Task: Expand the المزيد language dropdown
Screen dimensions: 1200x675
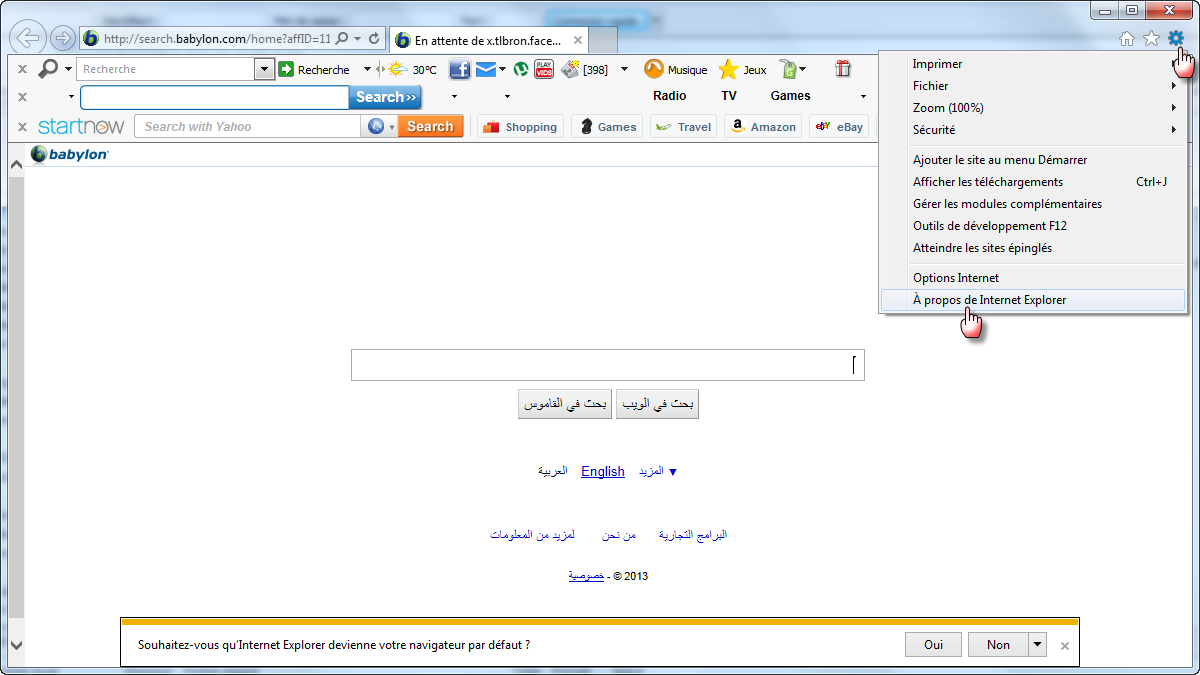Action: pyautogui.click(x=658, y=471)
